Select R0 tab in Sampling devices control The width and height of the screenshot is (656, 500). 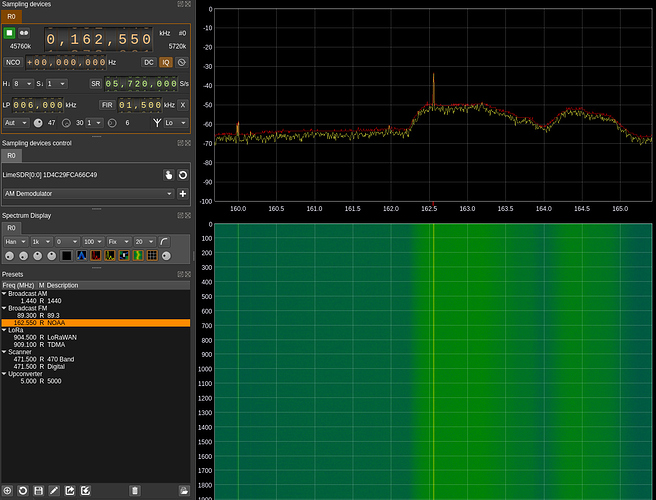pos(11,156)
